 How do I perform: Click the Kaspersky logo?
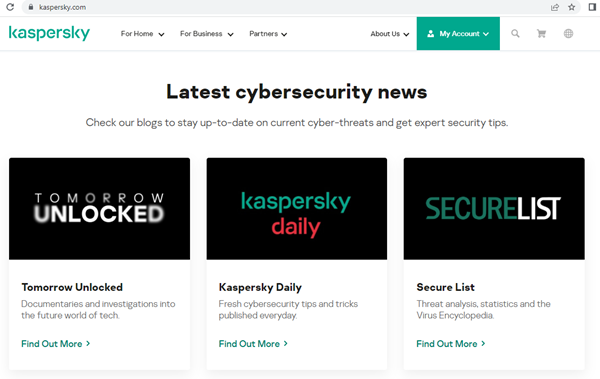click(x=49, y=33)
